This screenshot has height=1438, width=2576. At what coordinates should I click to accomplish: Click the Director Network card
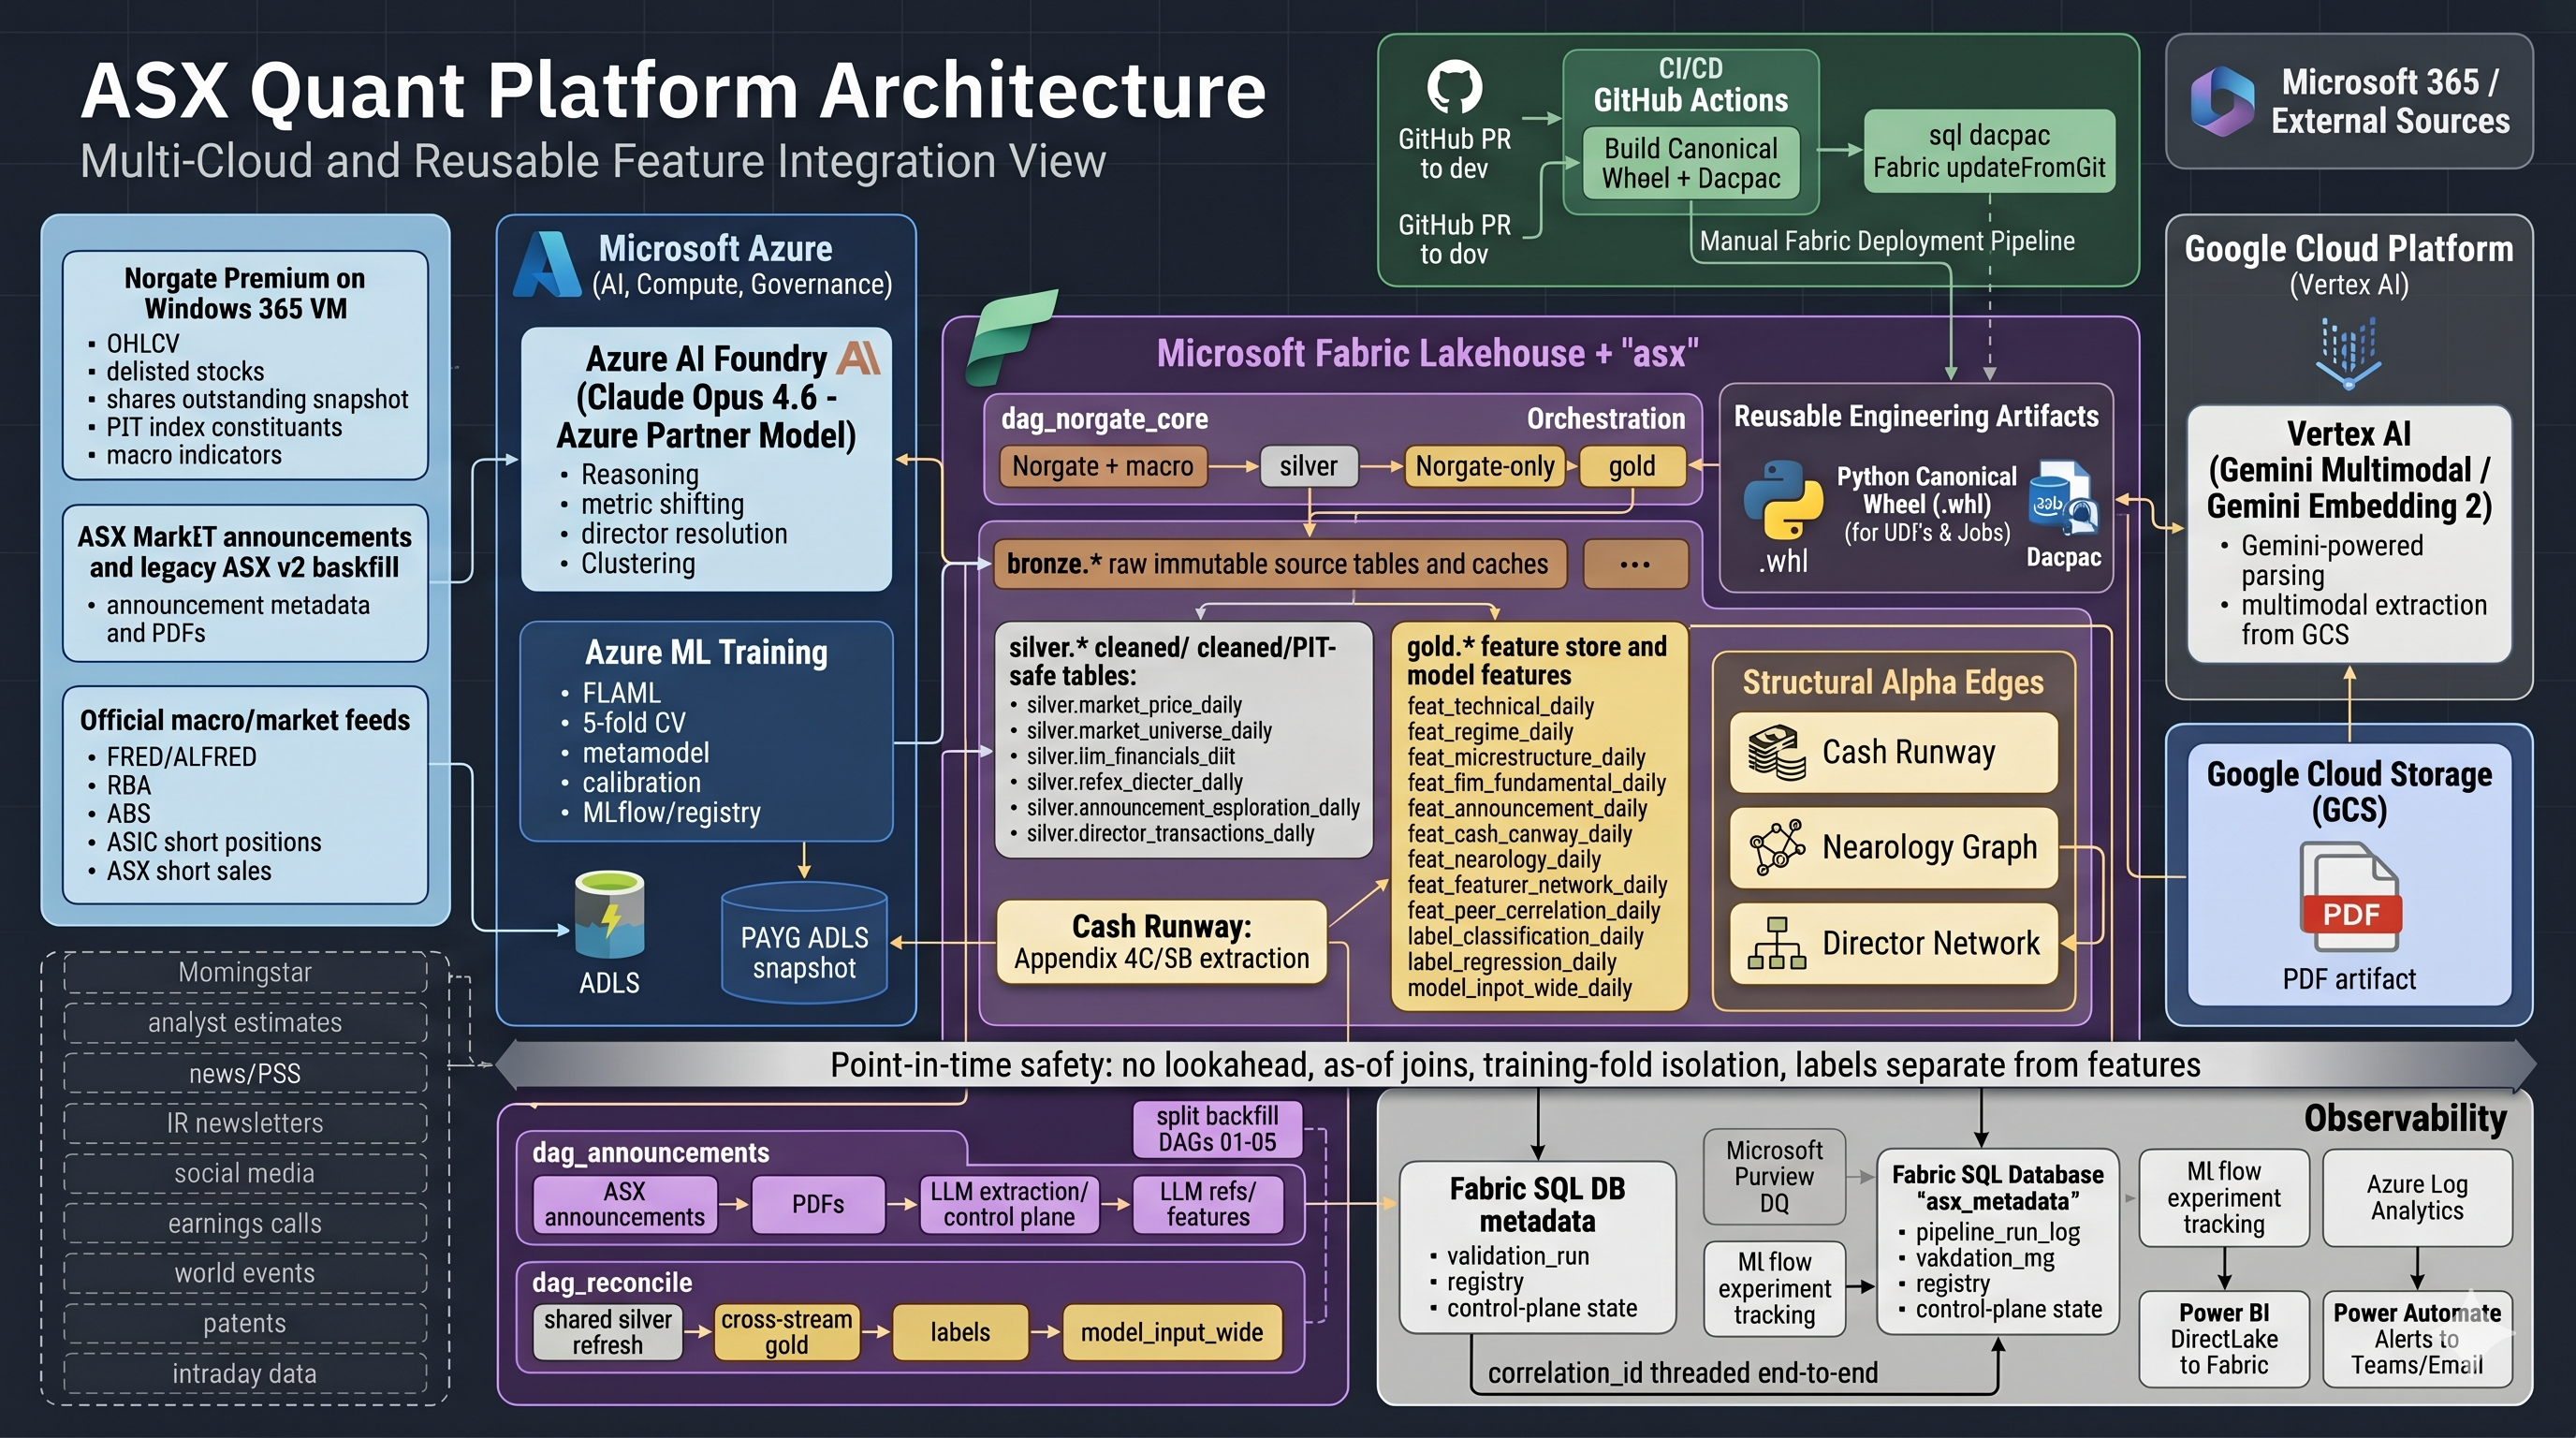(1894, 943)
